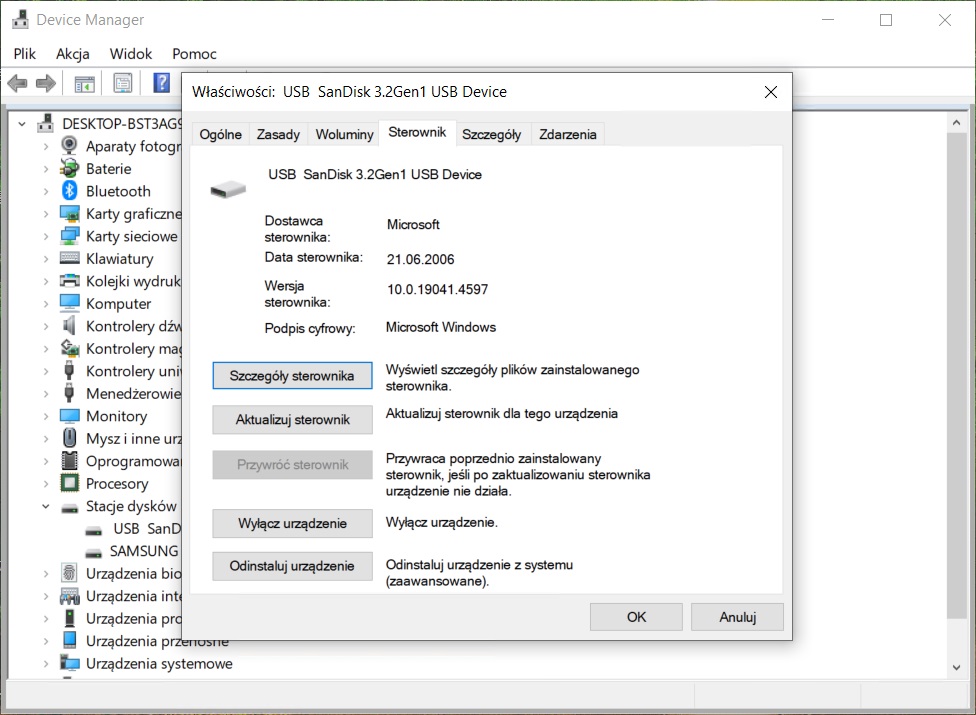Click the Forward arrow toolbar icon

coord(45,83)
